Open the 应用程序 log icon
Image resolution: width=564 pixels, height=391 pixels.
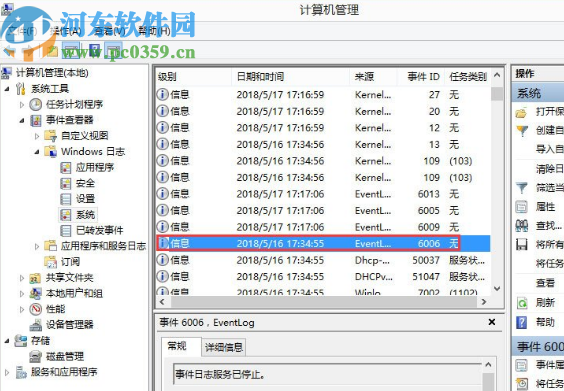click(x=65, y=167)
